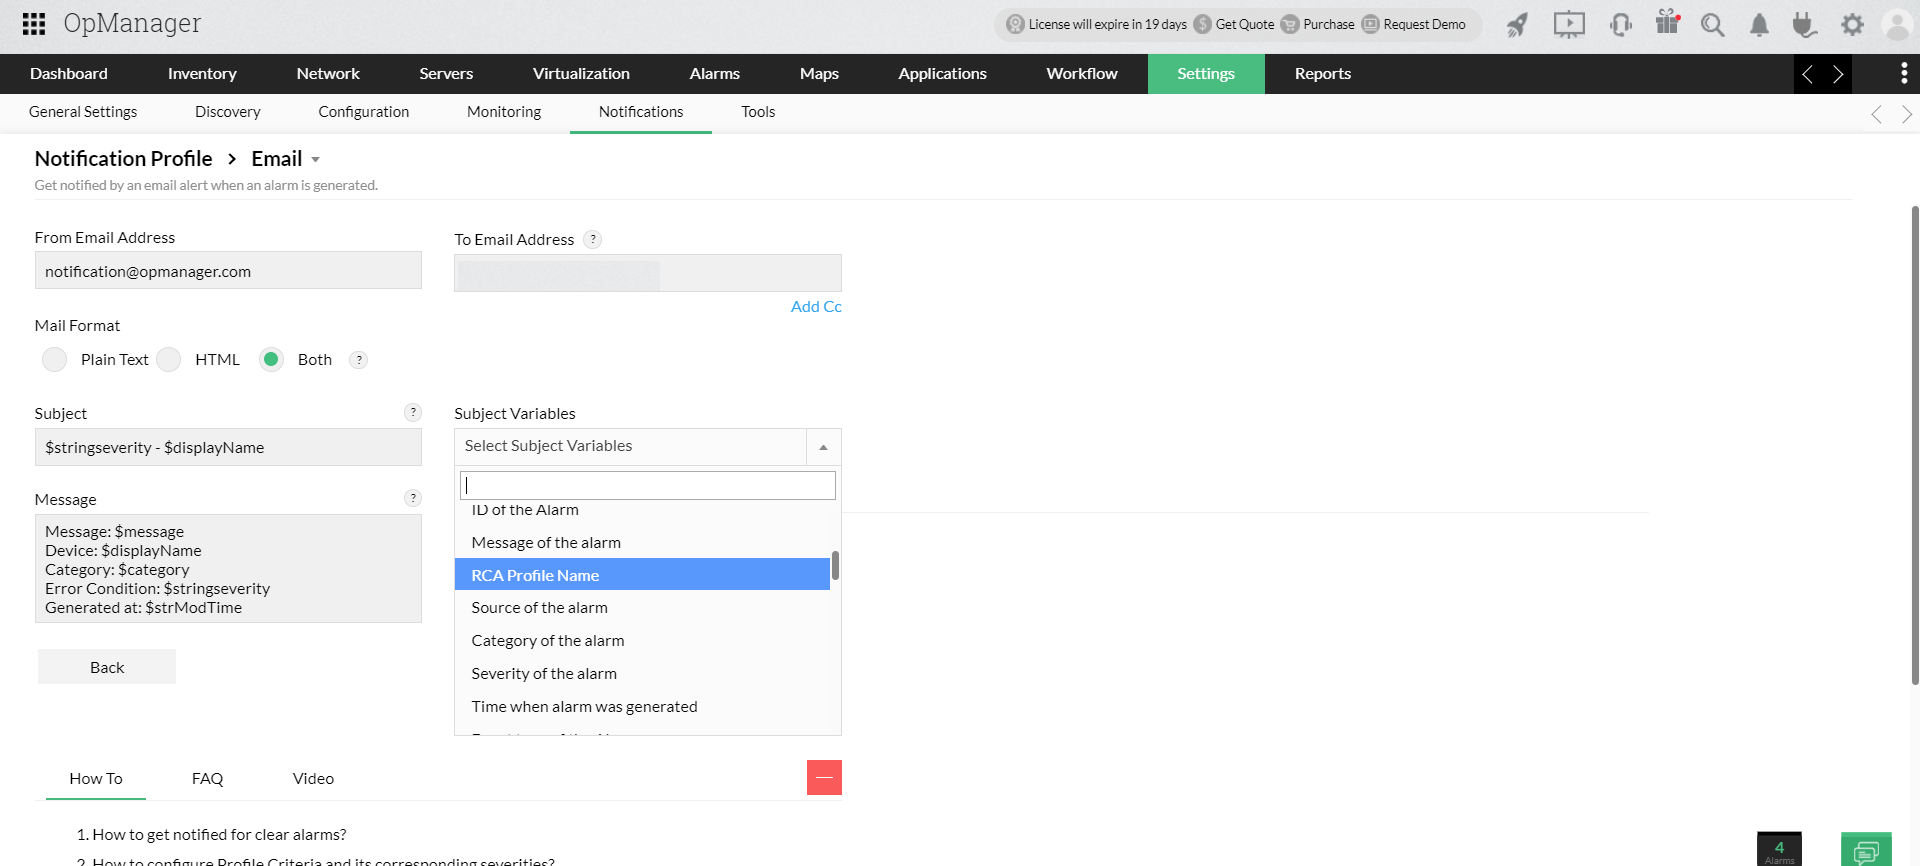Go to Notification Profile breadcrumb
The image size is (1920, 866).
(x=123, y=159)
